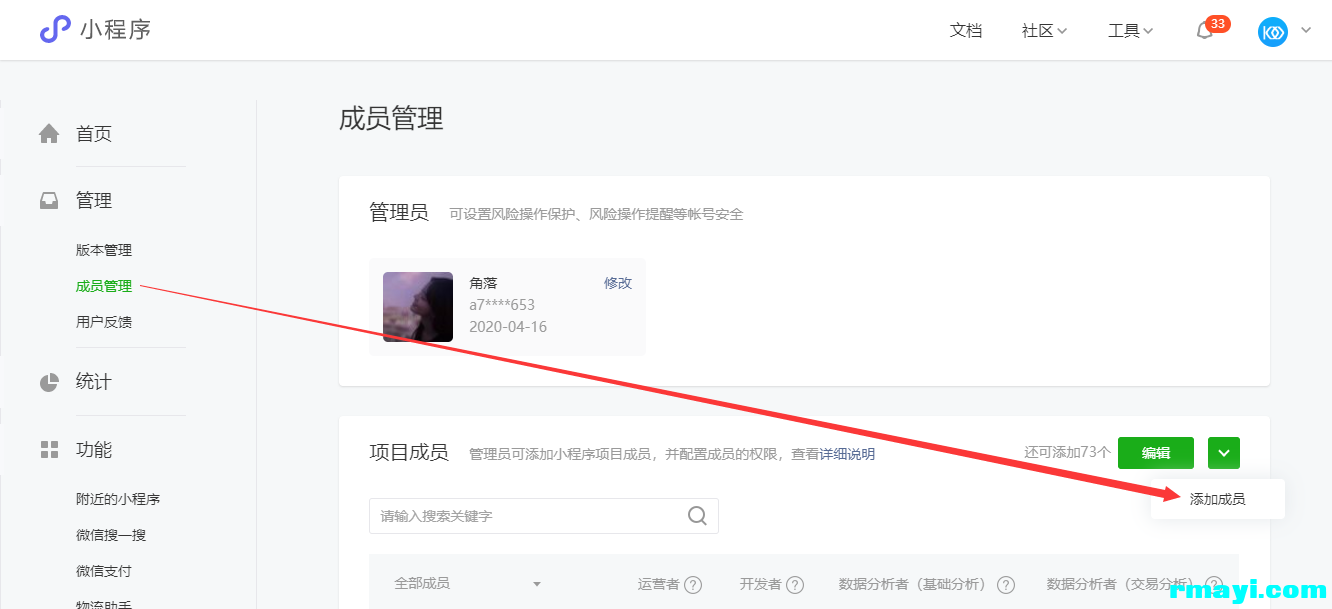Viewport: 1332px width, 609px height.
Task: Open the 运营者 help question mark
Action: pos(692,585)
